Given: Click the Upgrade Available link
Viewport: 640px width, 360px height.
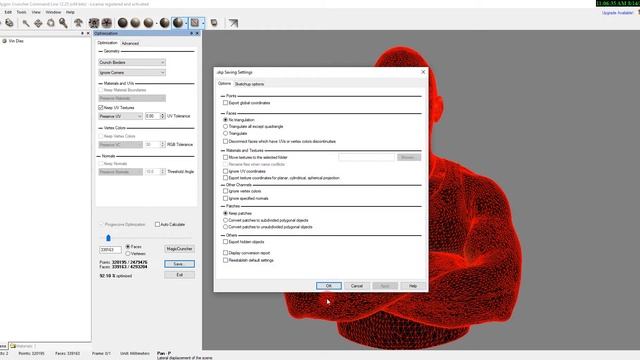Looking at the screenshot, I should 618,13.
